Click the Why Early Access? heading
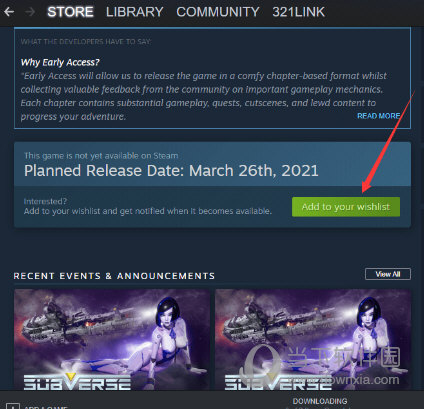The width and height of the screenshot is (424, 409). (60, 62)
